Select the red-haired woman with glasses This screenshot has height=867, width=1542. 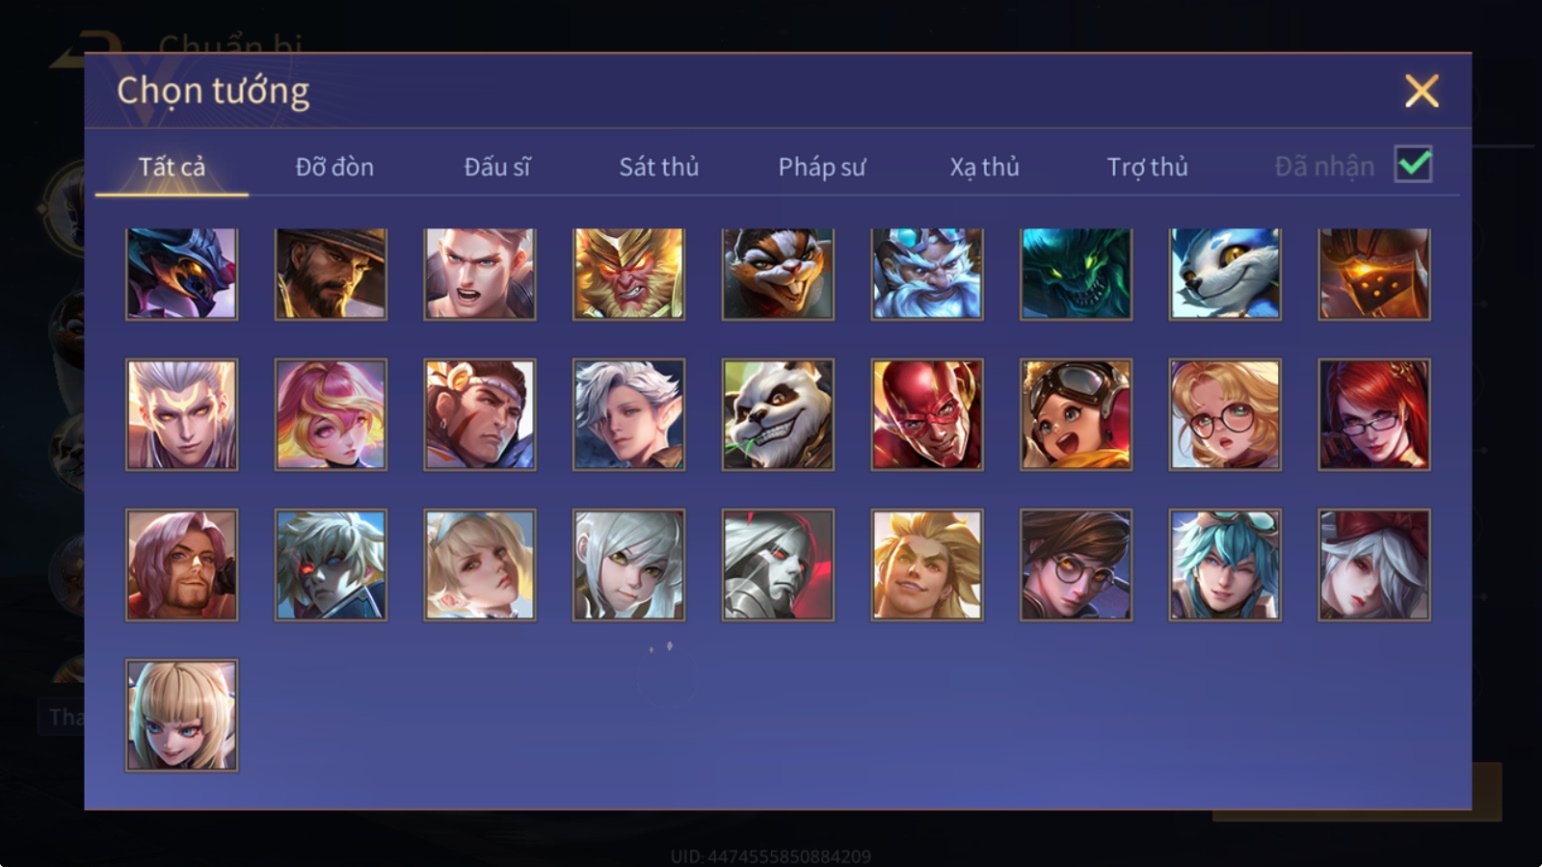point(1374,415)
